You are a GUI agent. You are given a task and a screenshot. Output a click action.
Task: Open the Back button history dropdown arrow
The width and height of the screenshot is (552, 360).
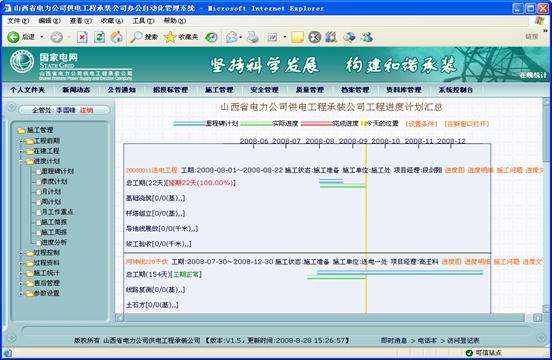(42, 37)
